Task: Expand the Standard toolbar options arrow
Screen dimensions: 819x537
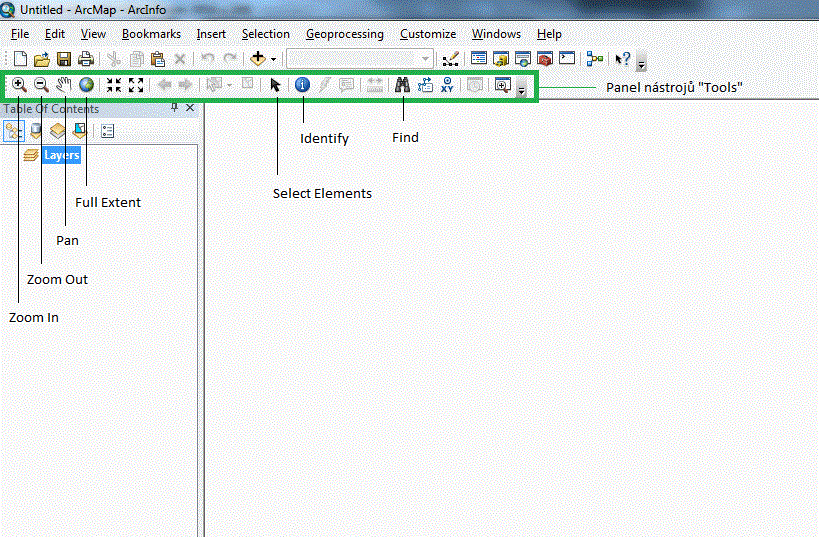Action: click(x=641, y=64)
